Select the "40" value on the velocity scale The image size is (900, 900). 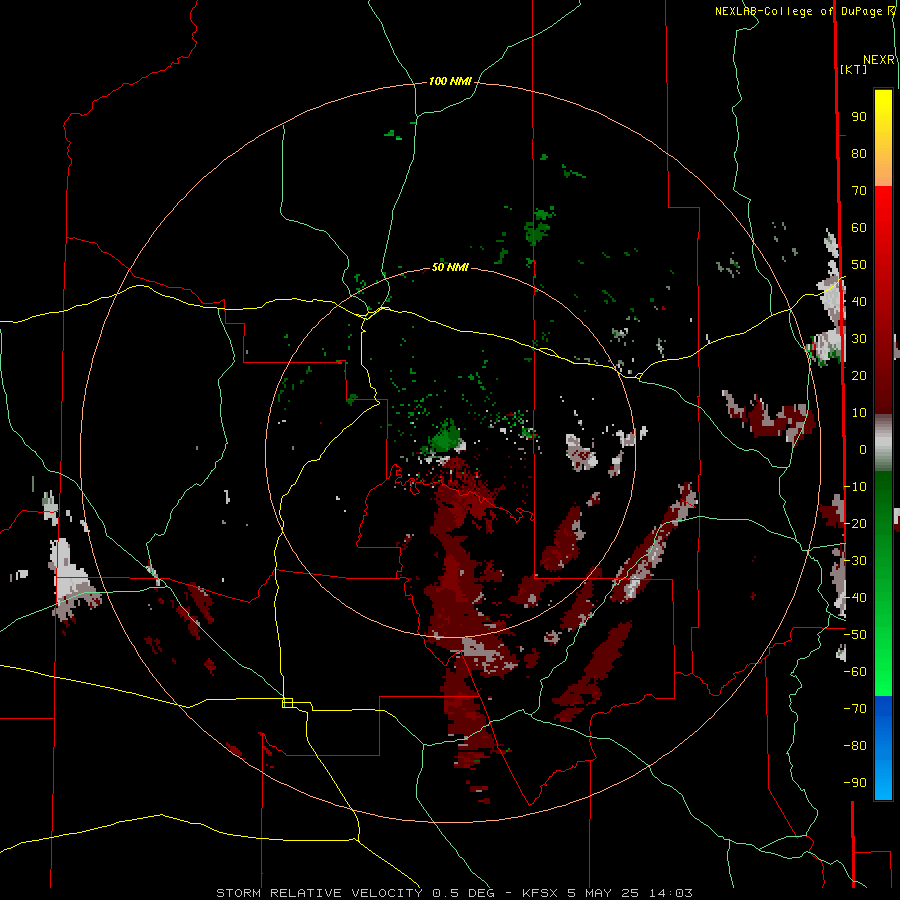pos(859,302)
